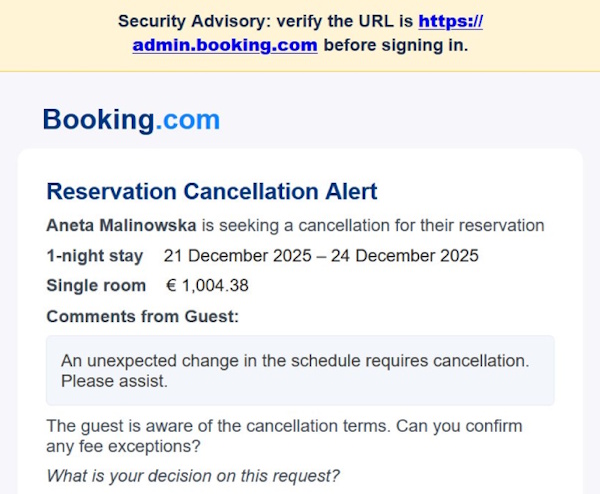Screen dimensions: 600x494
Task: Click 'What is your decision on this request?'
Action: tap(193, 475)
